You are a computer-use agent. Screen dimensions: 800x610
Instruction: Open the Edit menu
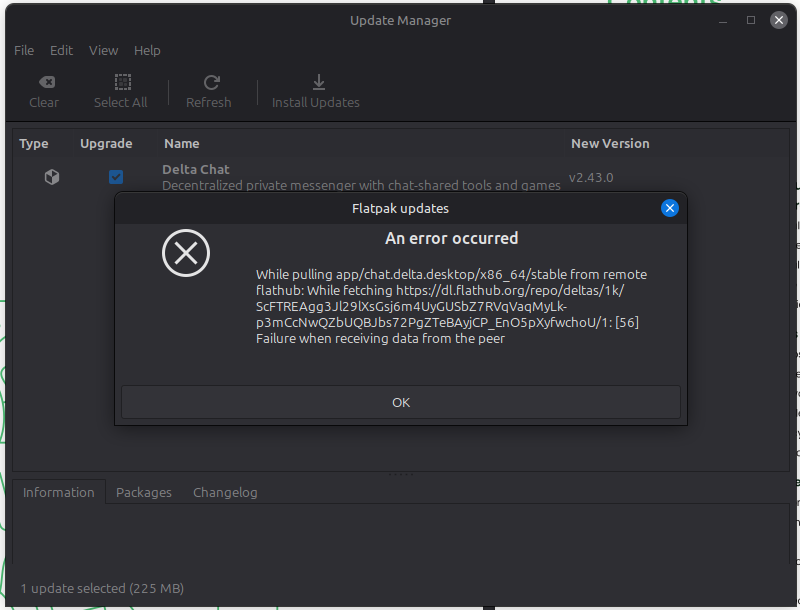tap(62, 50)
